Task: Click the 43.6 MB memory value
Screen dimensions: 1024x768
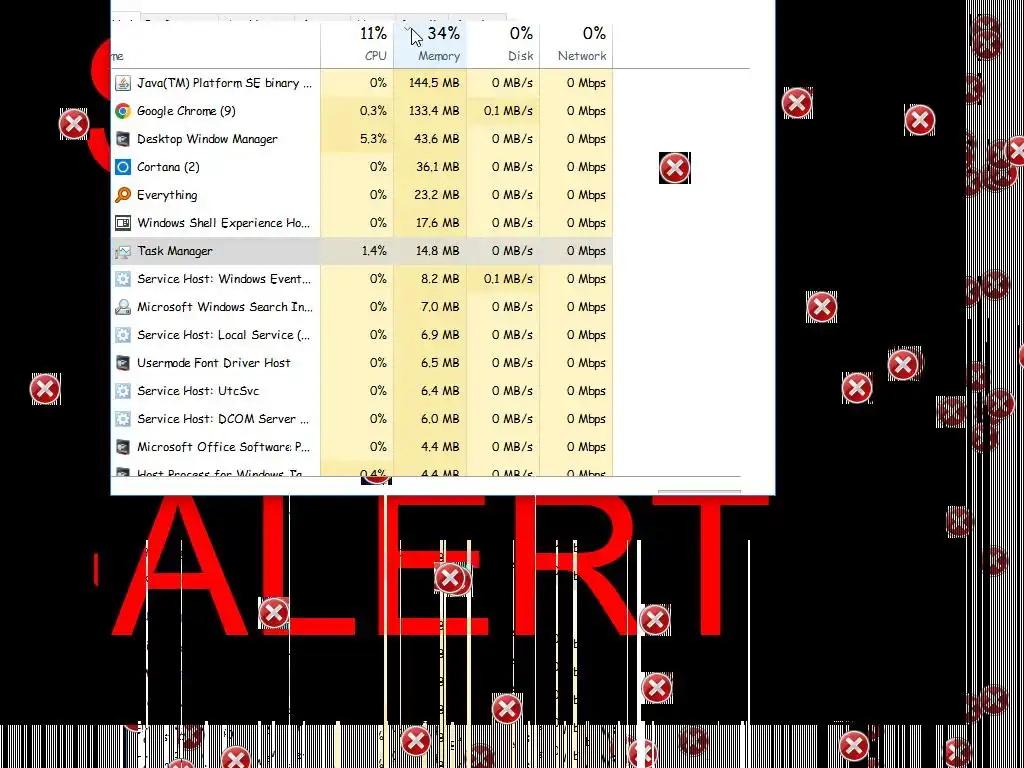Action: click(x=438, y=139)
